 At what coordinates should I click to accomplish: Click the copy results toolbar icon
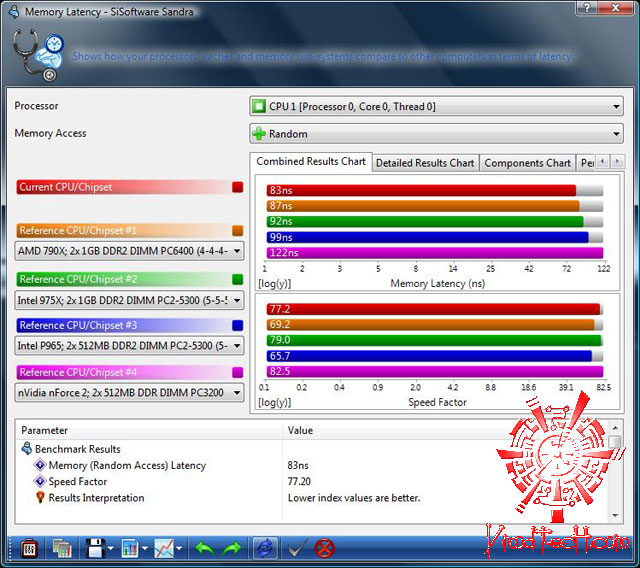pyautogui.click(x=62, y=549)
